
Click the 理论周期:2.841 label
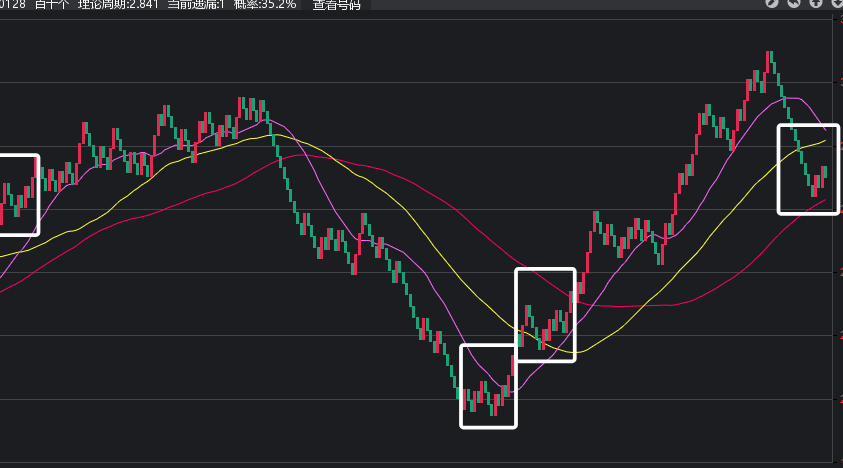(x=118, y=4)
